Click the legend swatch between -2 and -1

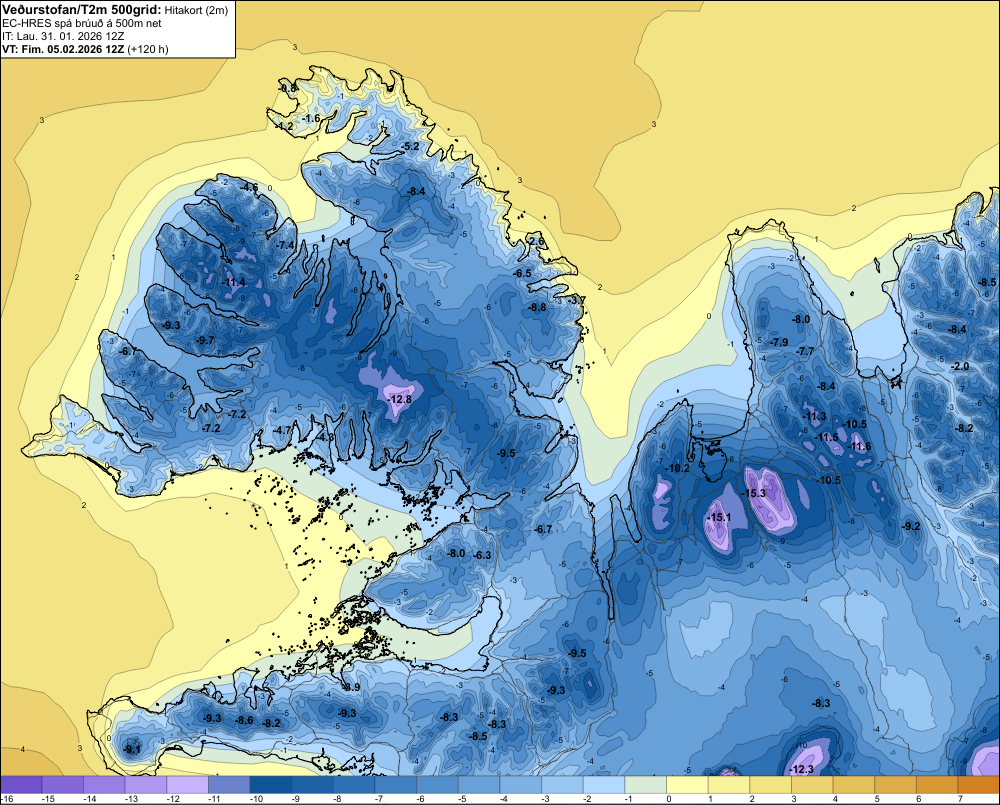(x=604, y=785)
